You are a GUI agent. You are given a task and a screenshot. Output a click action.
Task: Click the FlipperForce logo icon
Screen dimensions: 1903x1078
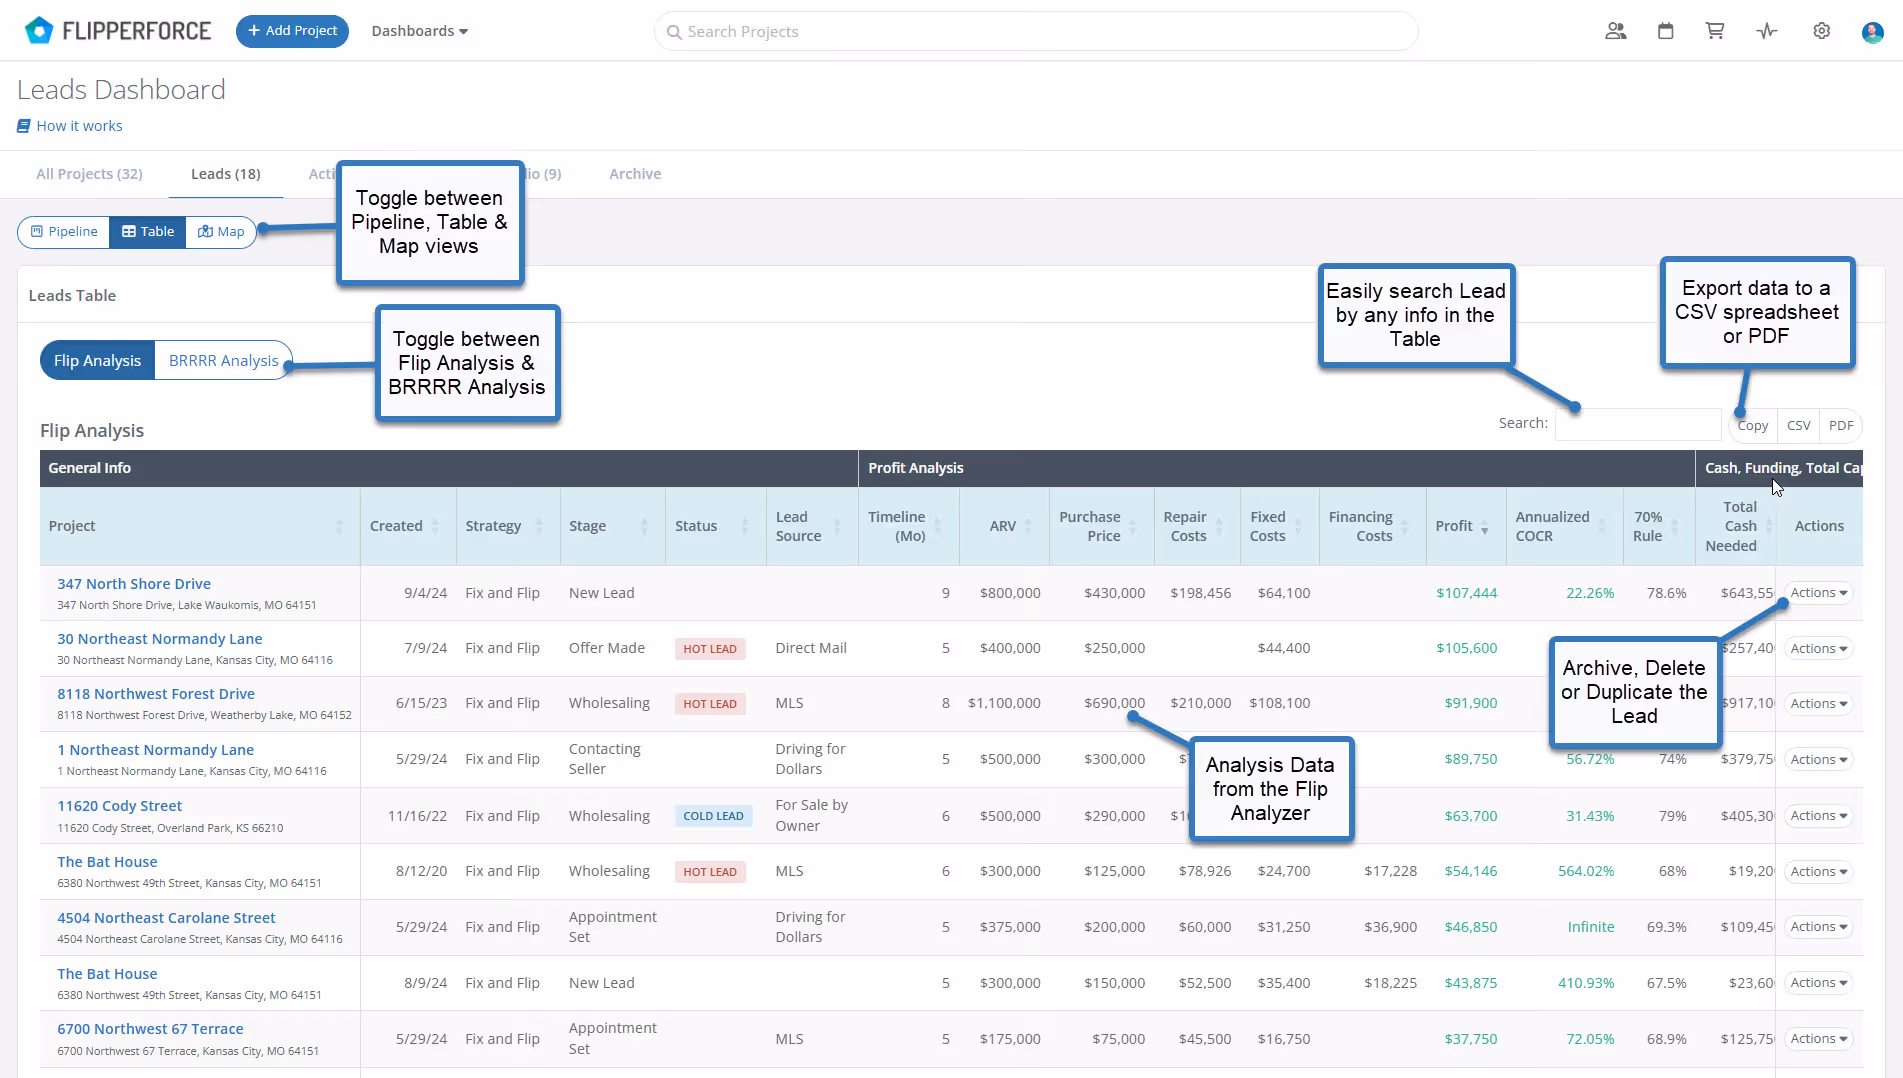(38, 31)
